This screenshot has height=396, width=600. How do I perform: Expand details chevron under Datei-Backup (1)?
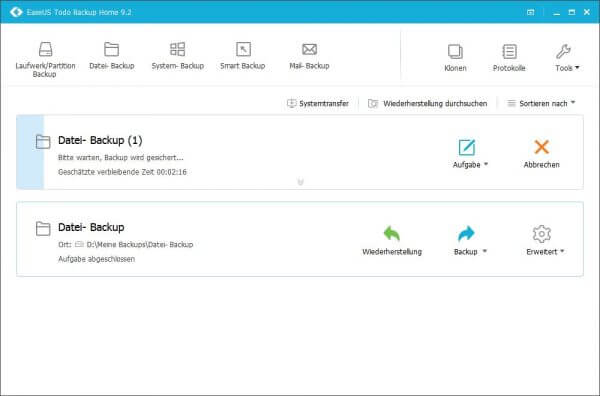point(300,182)
